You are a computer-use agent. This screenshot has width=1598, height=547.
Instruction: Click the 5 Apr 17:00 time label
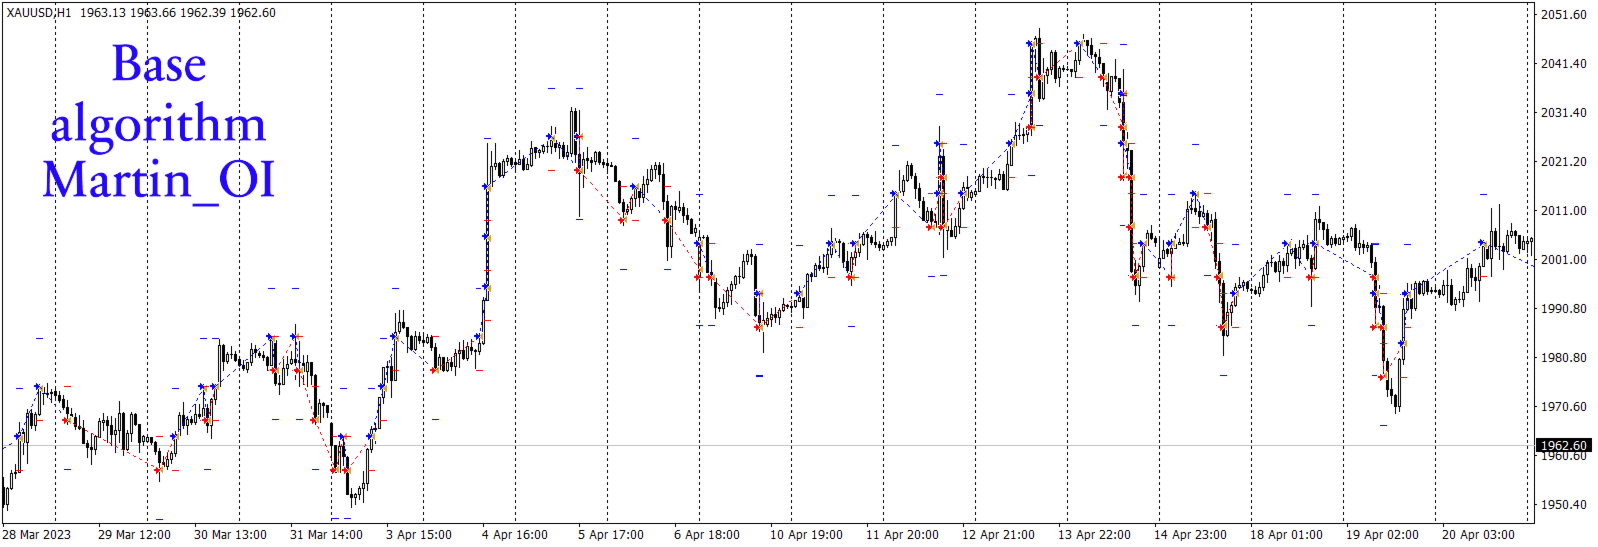coord(611,535)
